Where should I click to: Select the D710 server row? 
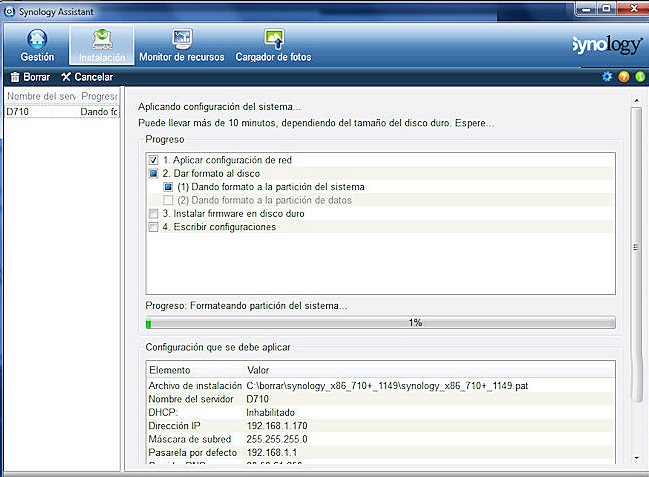click(x=62, y=112)
